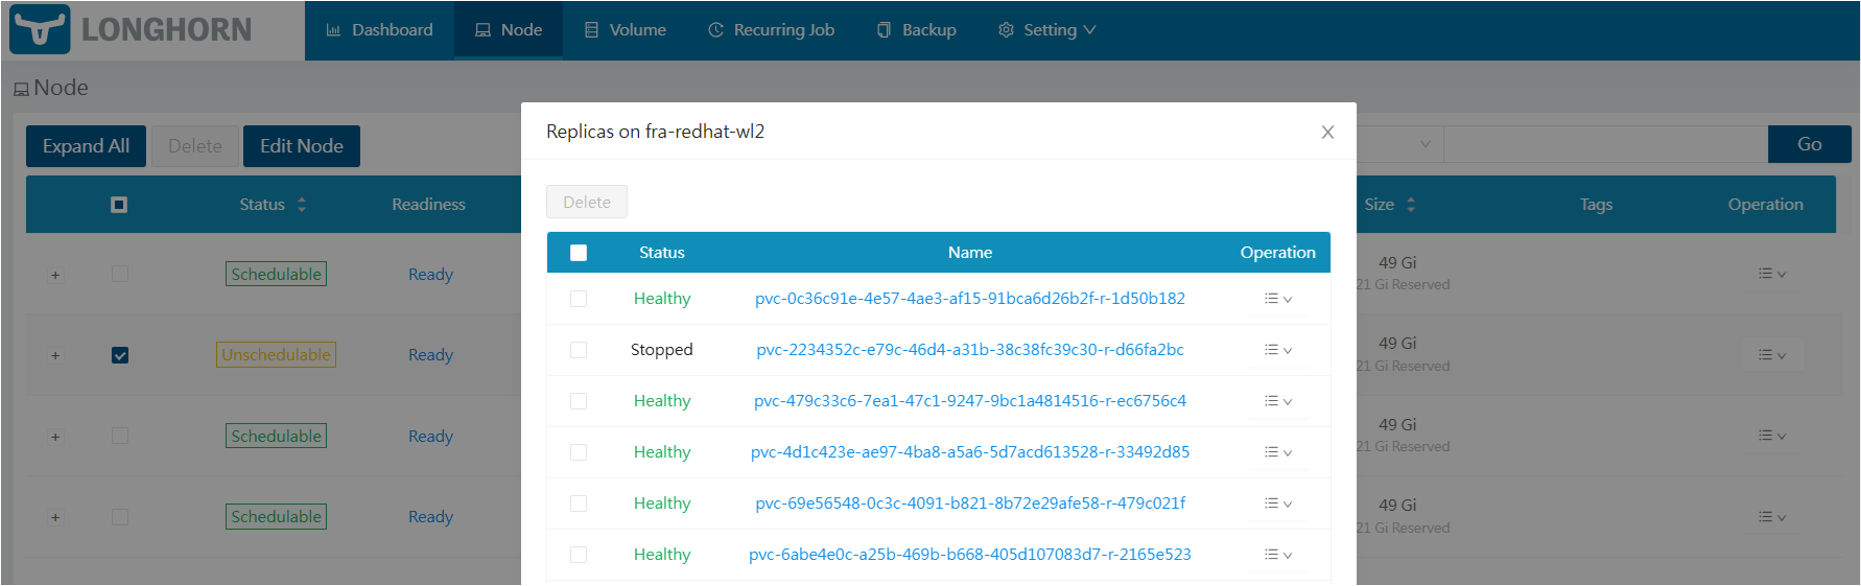The height and width of the screenshot is (586, 1861).
Task: Sort nodes by the Status column arrows
Action: [302, 205]
